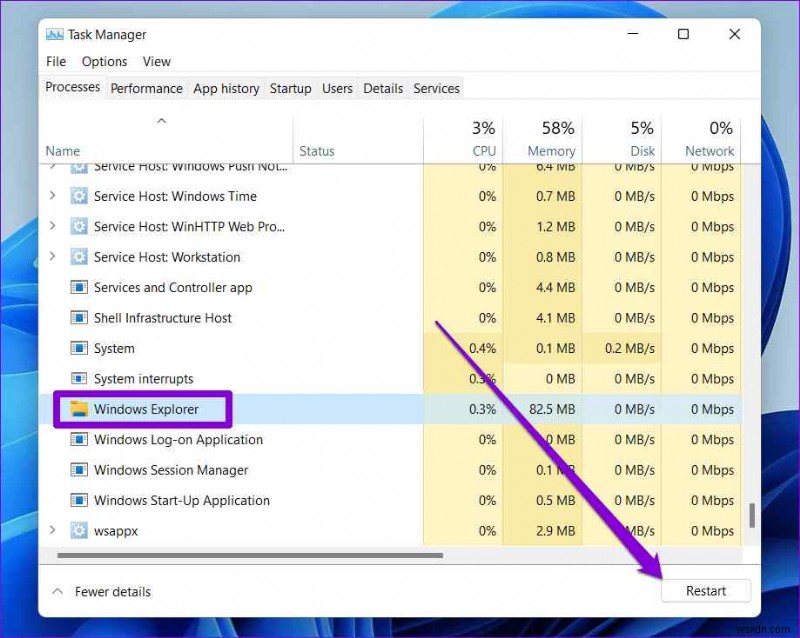Click the System process icon
800x638 pixels.
[79, 348]
